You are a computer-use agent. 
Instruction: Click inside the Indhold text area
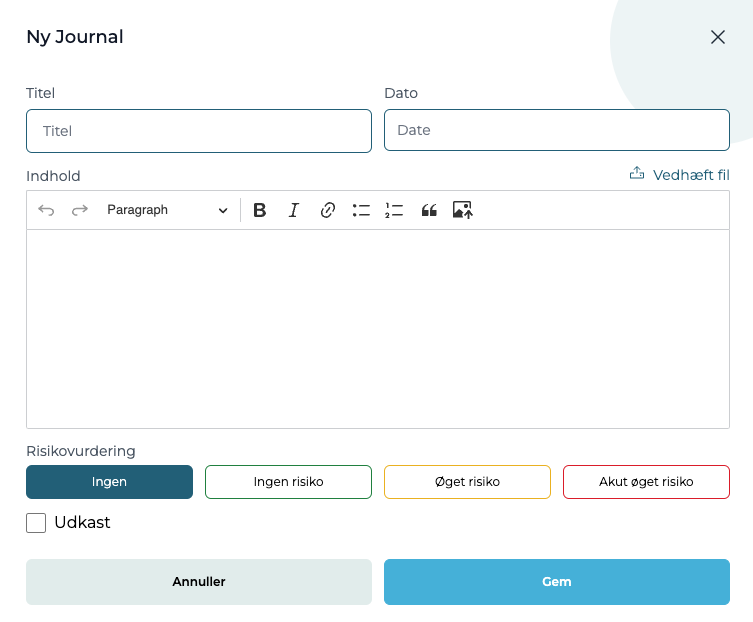(378, 329)
